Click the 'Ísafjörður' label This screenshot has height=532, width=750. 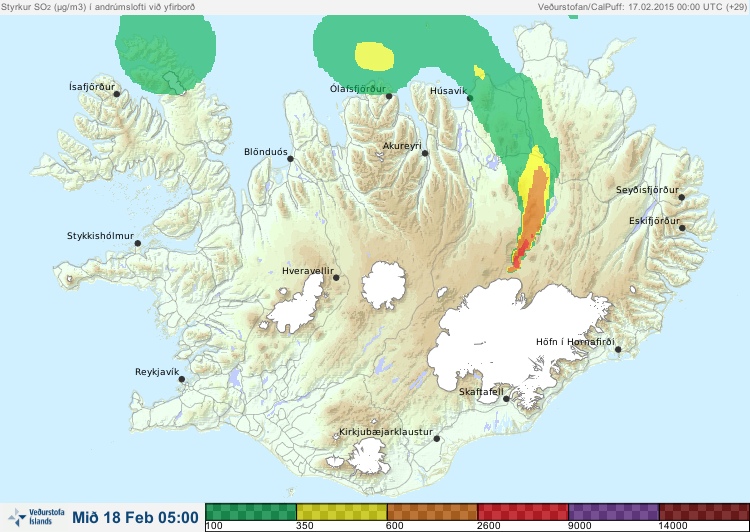(x=92, y=87)
